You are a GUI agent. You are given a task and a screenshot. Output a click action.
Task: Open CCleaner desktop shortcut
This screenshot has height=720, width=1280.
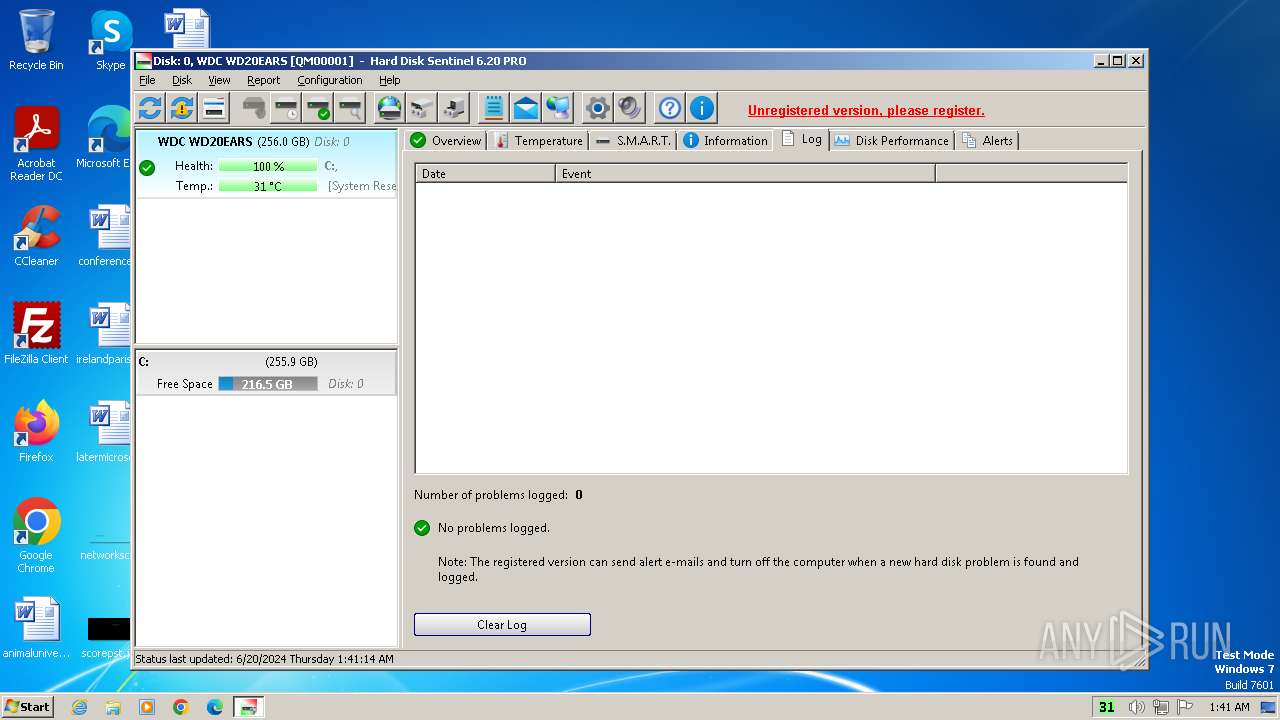point(36,236)
